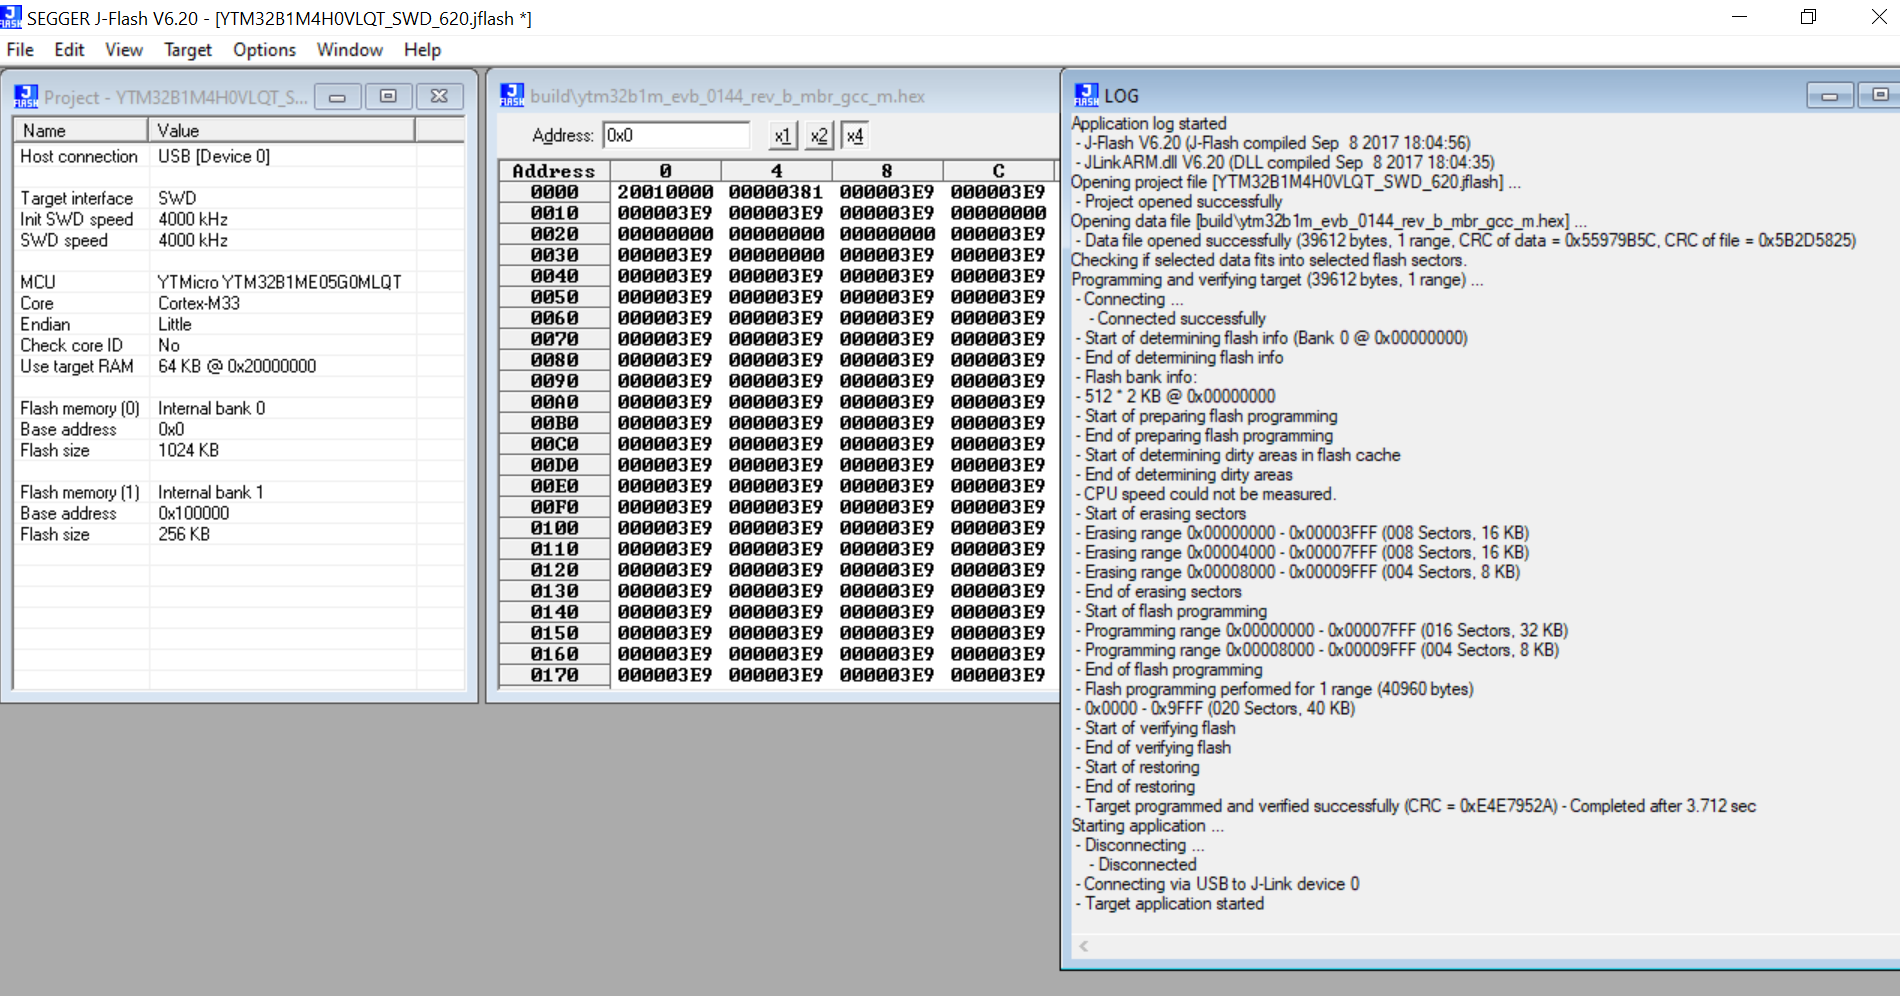This screenshot has width=1900, height=996.
Task: Open the Target menu
Action: pos(188,50)
